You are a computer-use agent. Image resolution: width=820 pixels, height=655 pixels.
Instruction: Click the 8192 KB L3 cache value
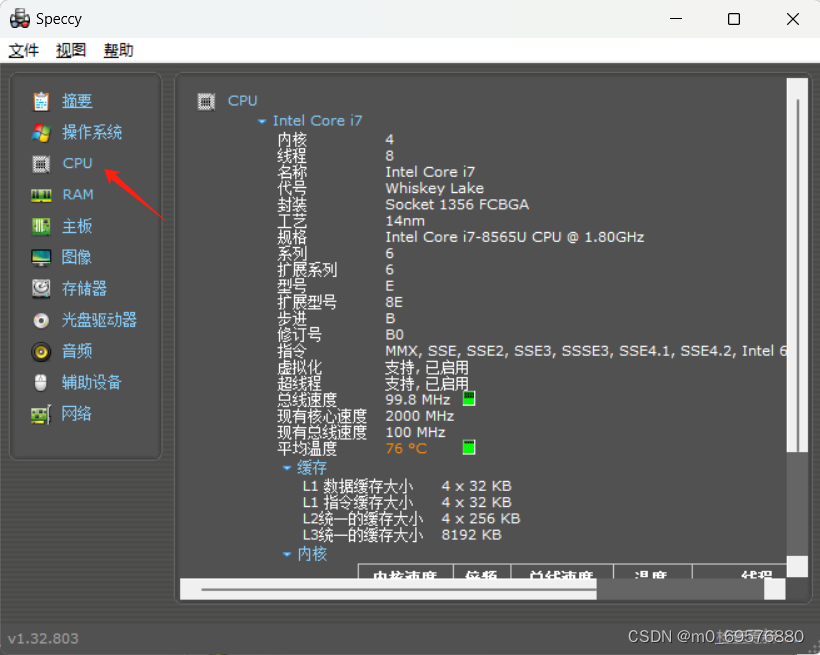coord(472,535)
